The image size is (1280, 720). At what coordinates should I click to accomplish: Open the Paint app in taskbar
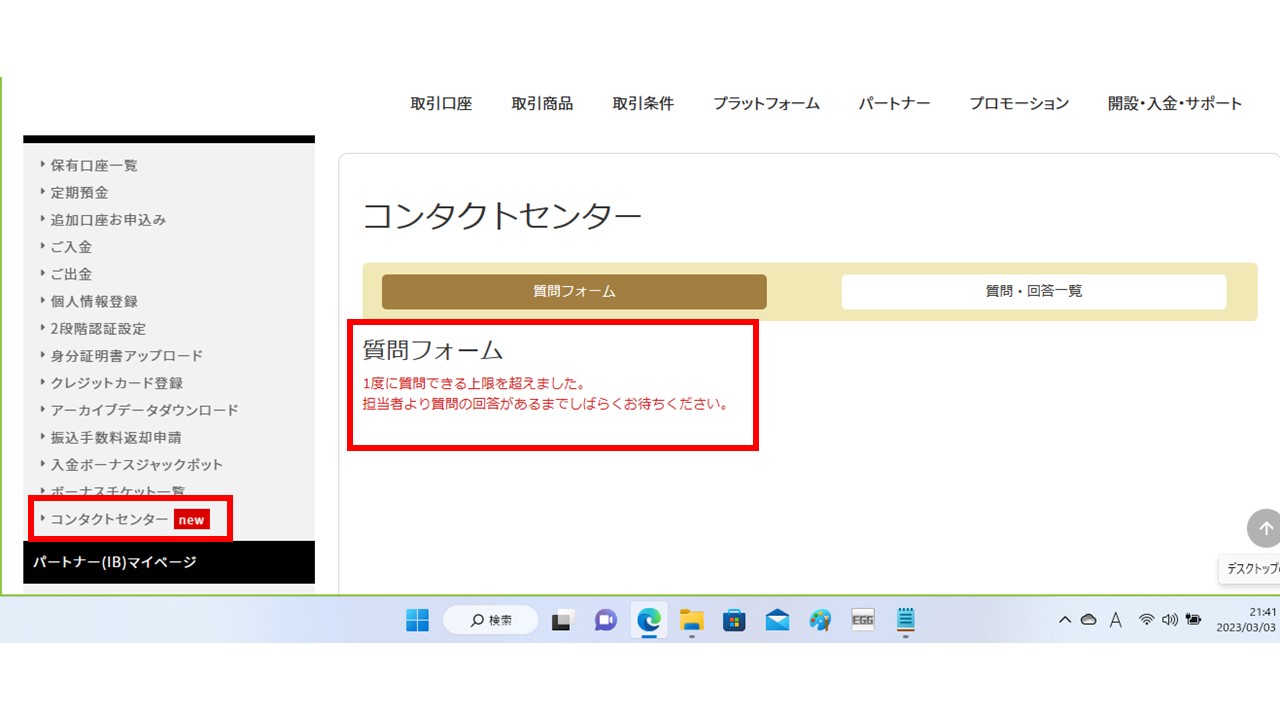pyautogui.click(x=820, y=620)
